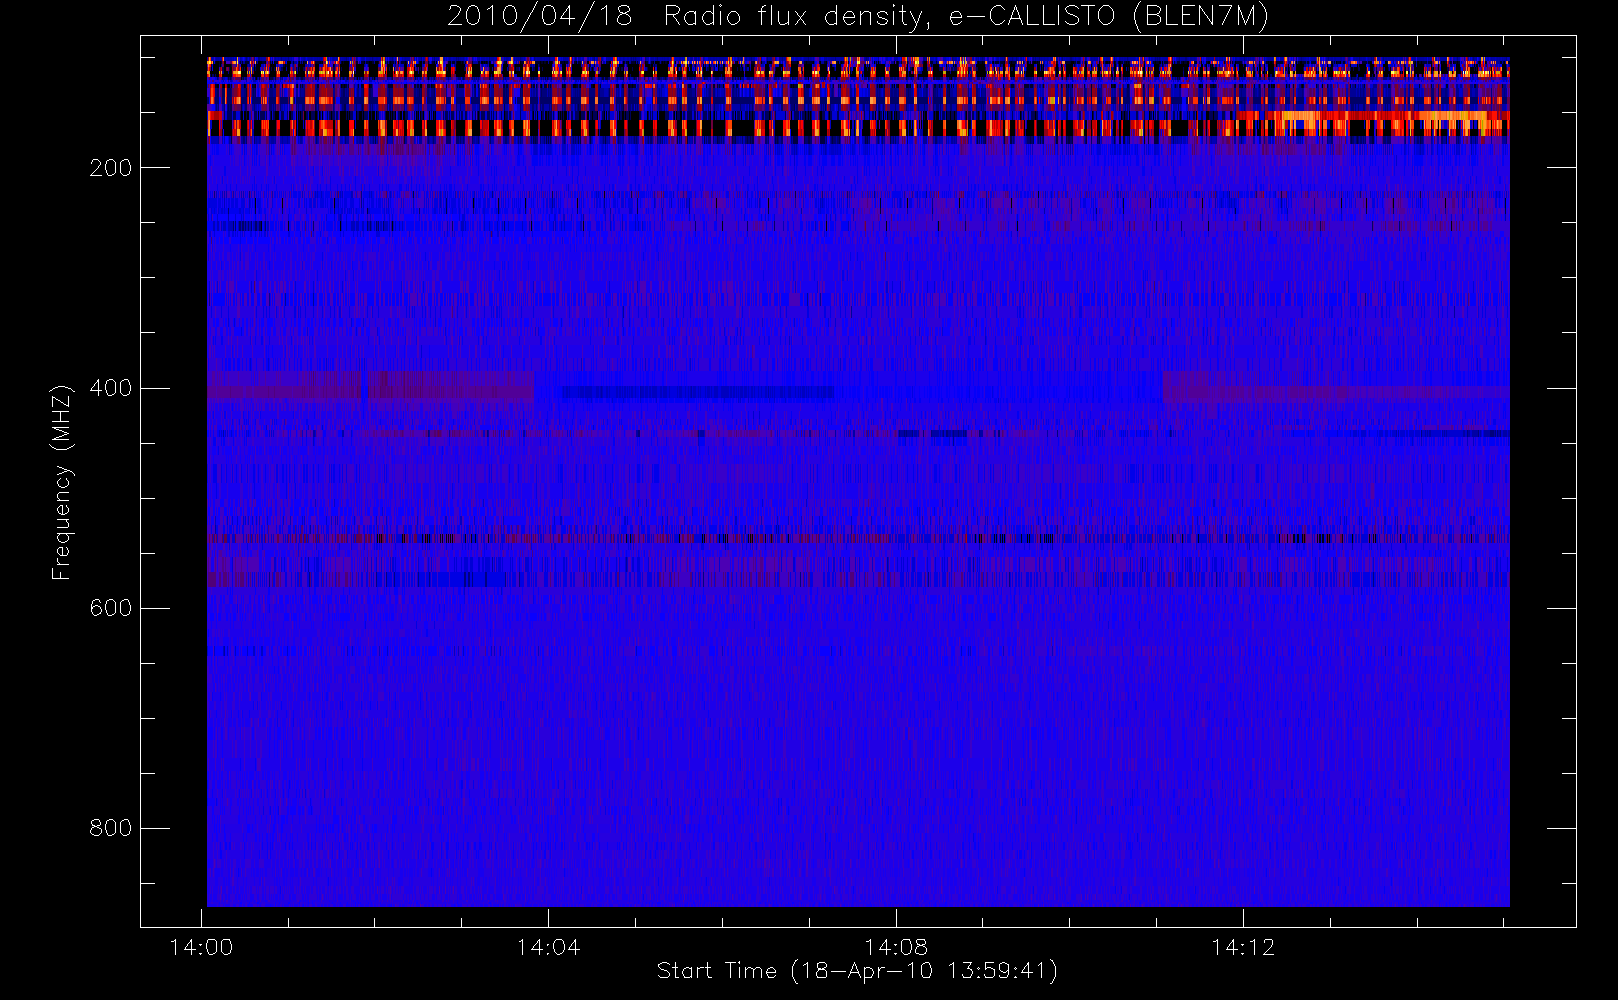Click the 14:12 time tick label
The image size is (1618, 1000).
click(x=1243, y=947)
